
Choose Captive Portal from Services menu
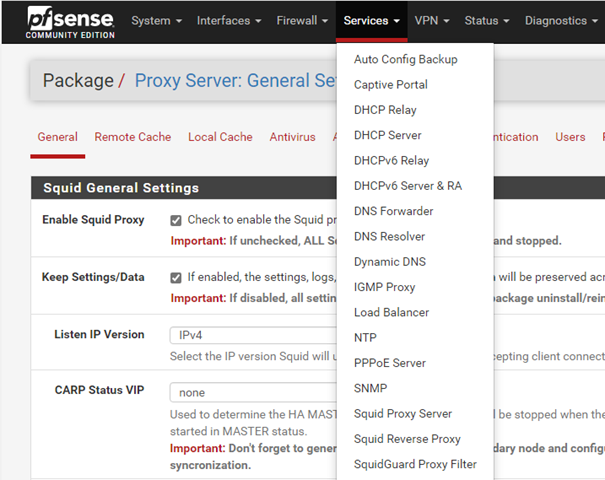tap(390, 85)
